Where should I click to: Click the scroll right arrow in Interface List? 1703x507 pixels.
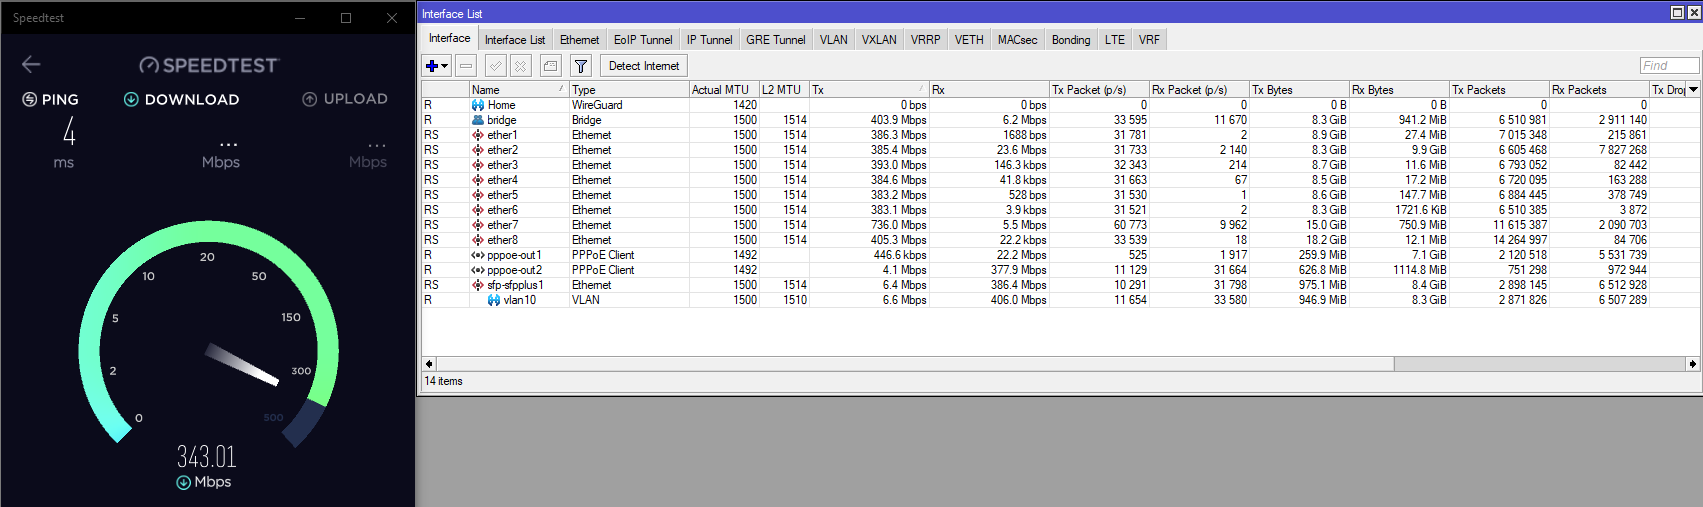1692,364
